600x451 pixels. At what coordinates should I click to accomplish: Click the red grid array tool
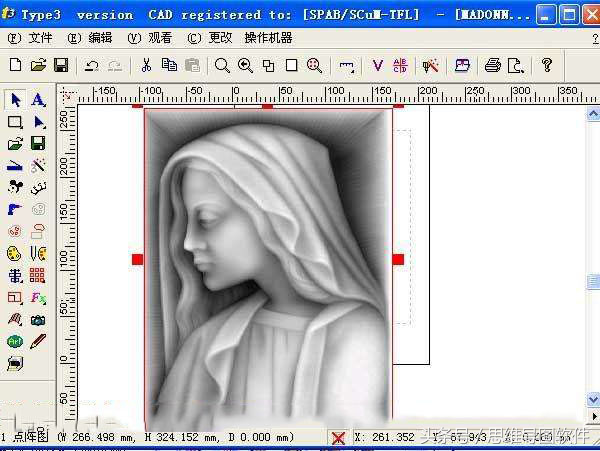[38, 275]
